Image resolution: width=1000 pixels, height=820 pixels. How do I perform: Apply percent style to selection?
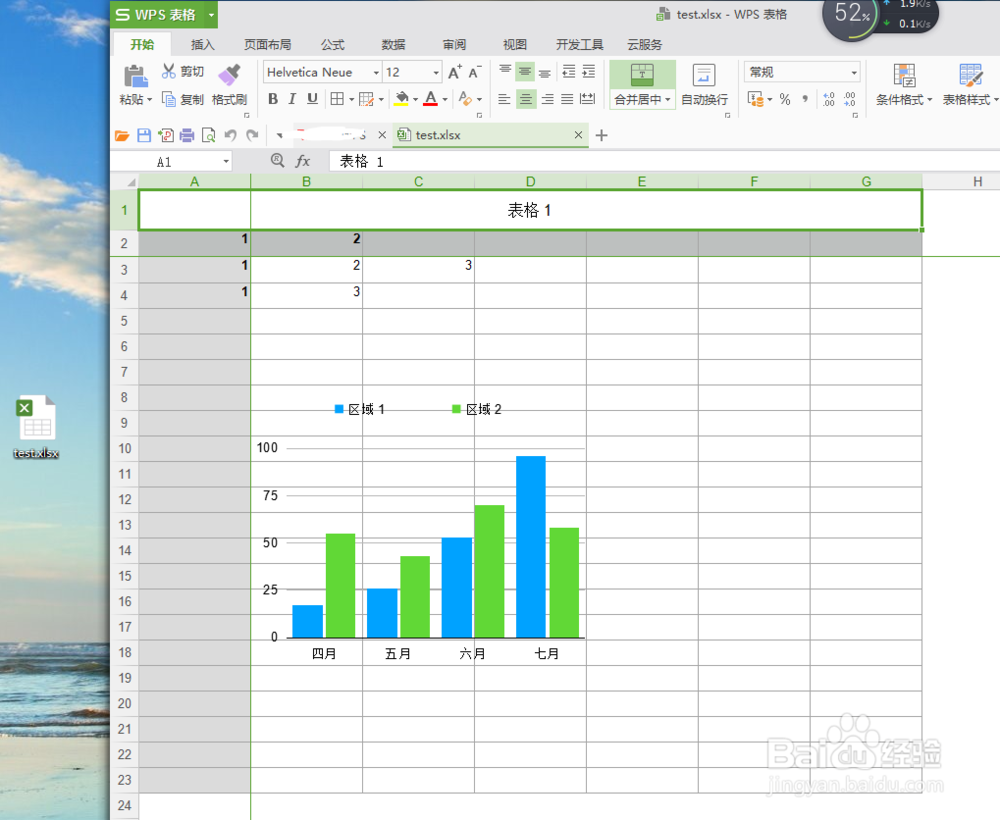coord(783,99)
